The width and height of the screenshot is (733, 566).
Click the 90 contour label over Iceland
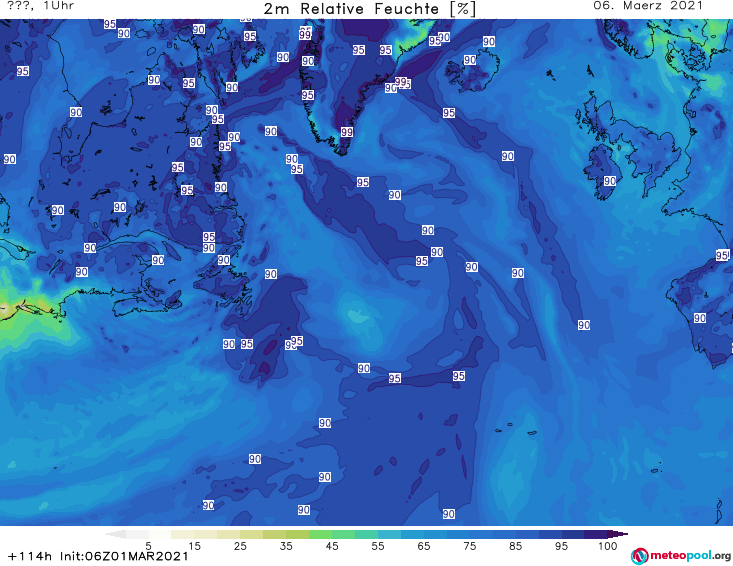[470, 60]
